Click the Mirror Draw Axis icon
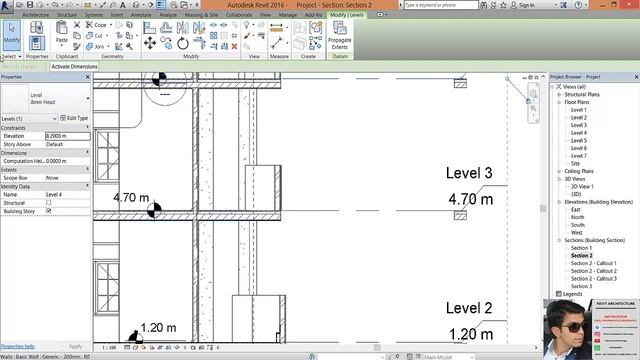 tap(199, 28)
